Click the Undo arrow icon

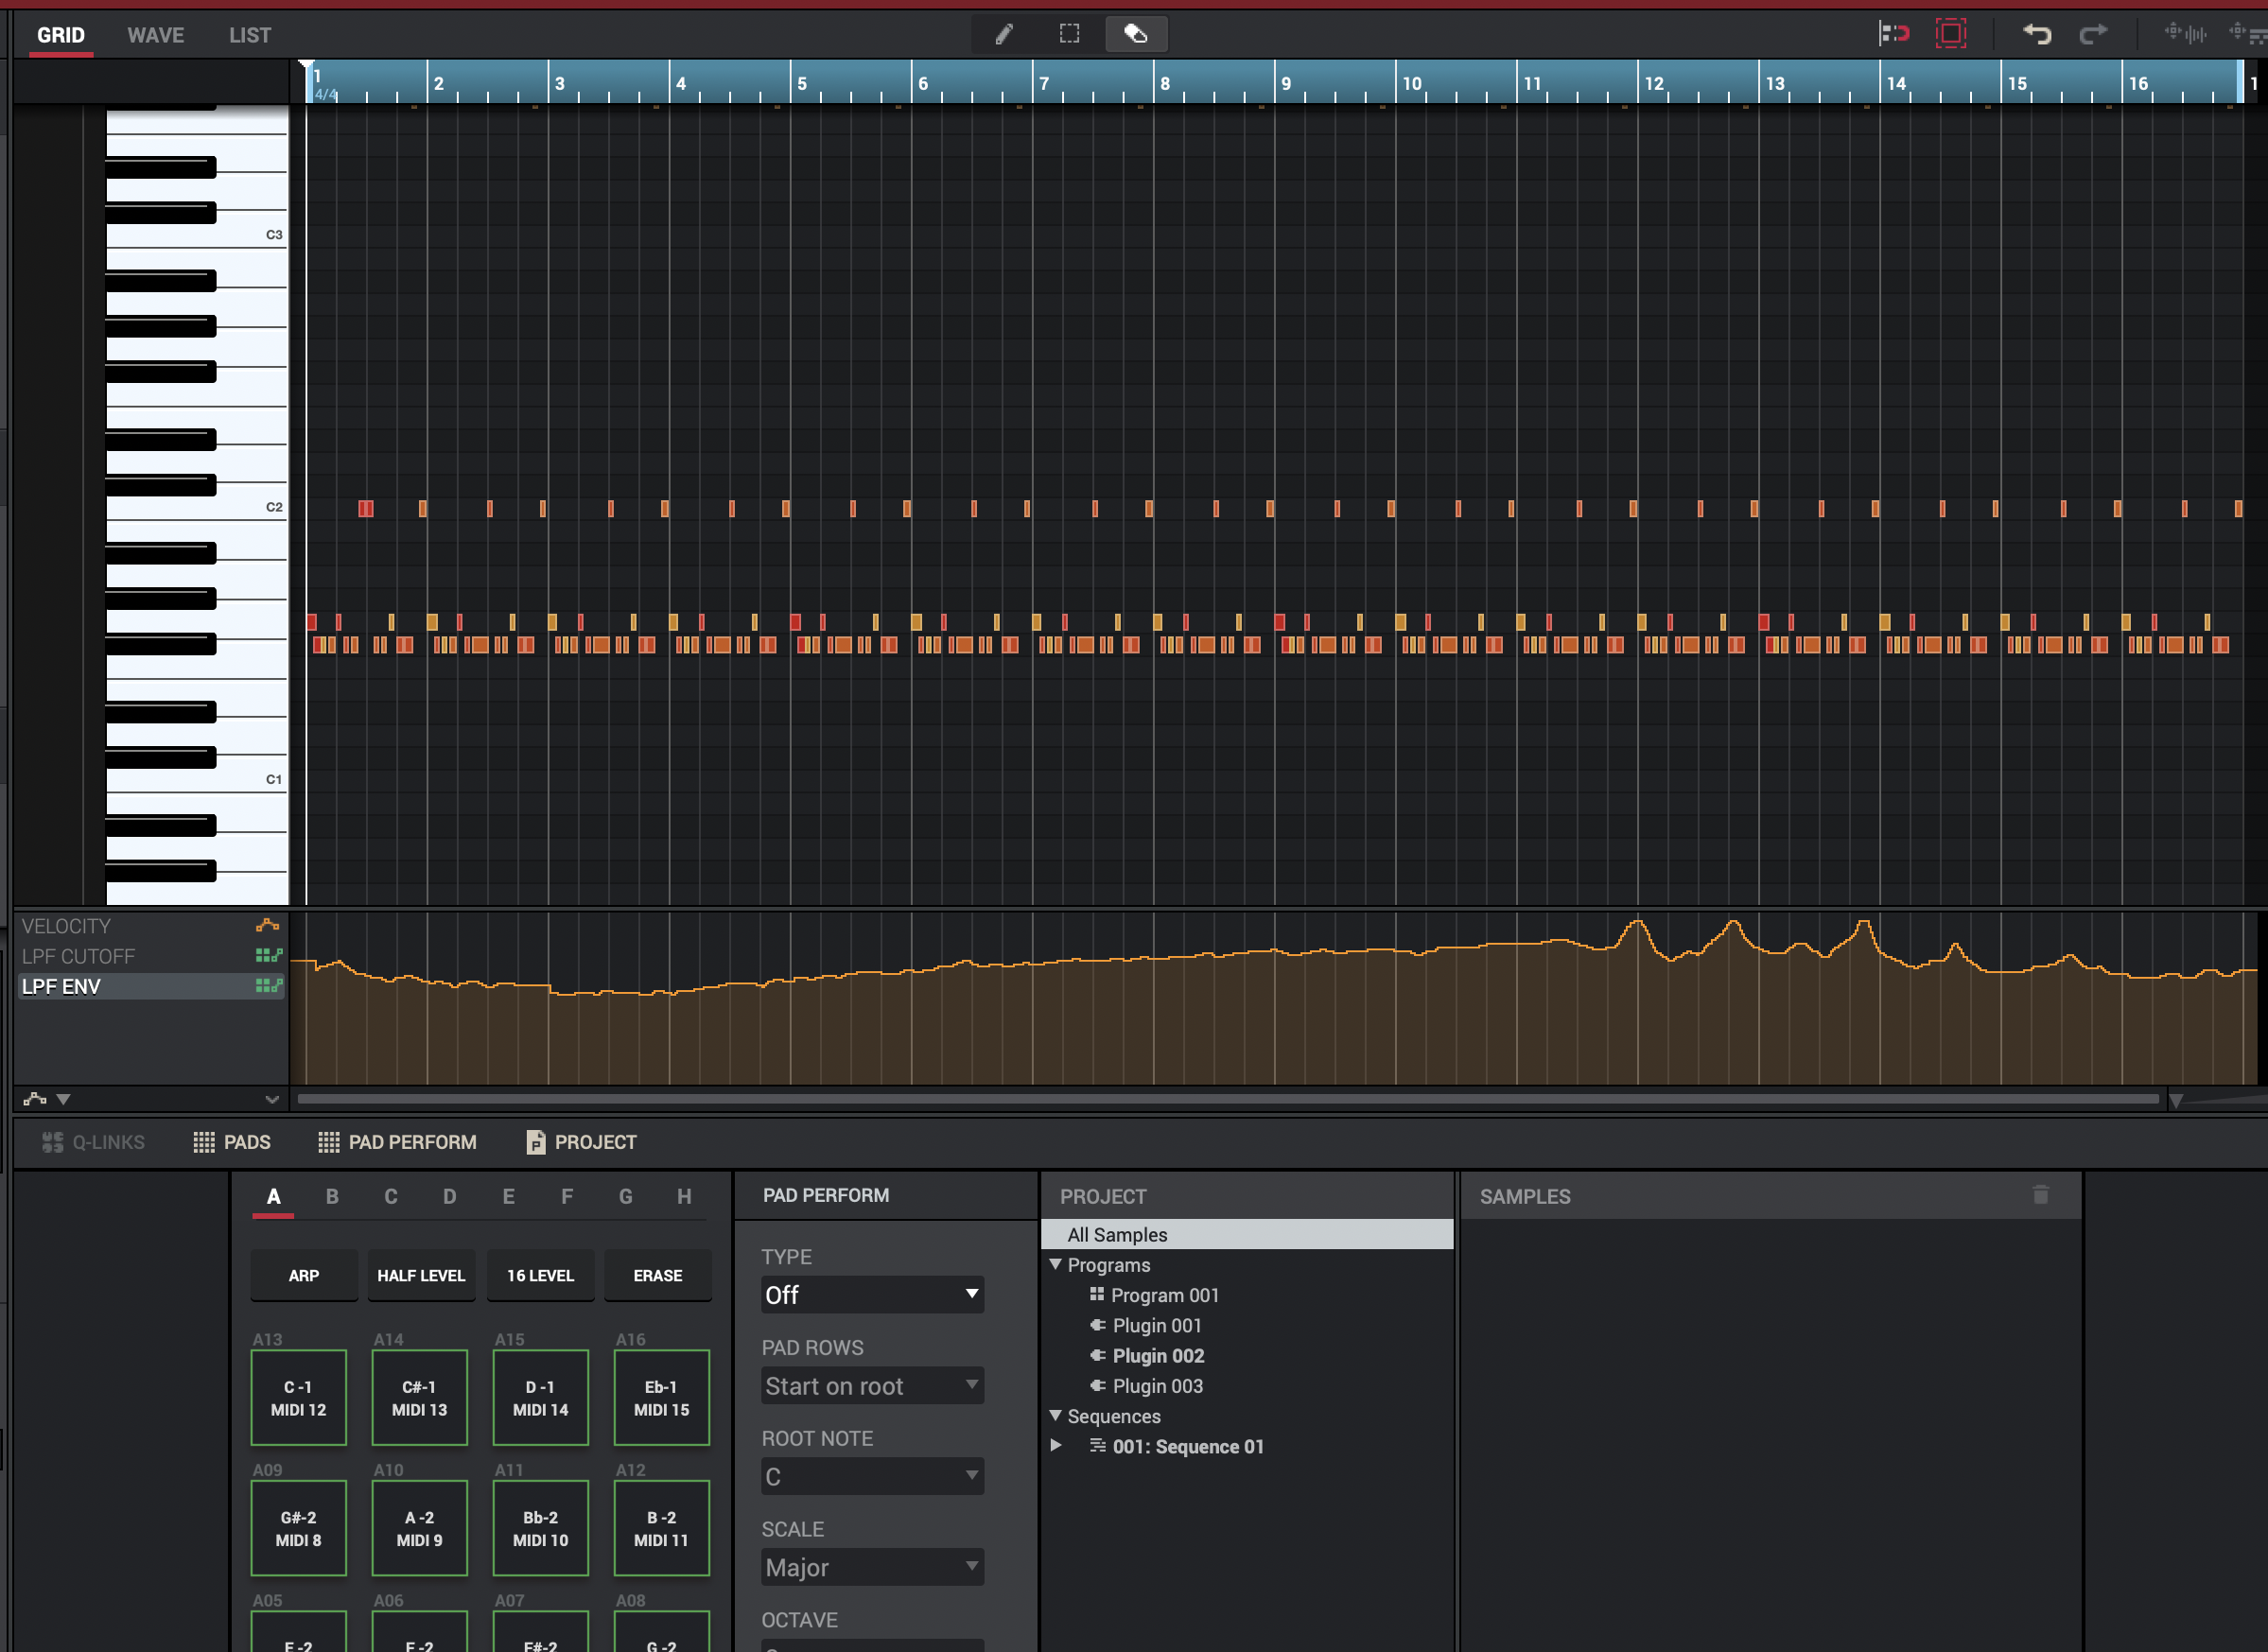(x=2036, y=35)
